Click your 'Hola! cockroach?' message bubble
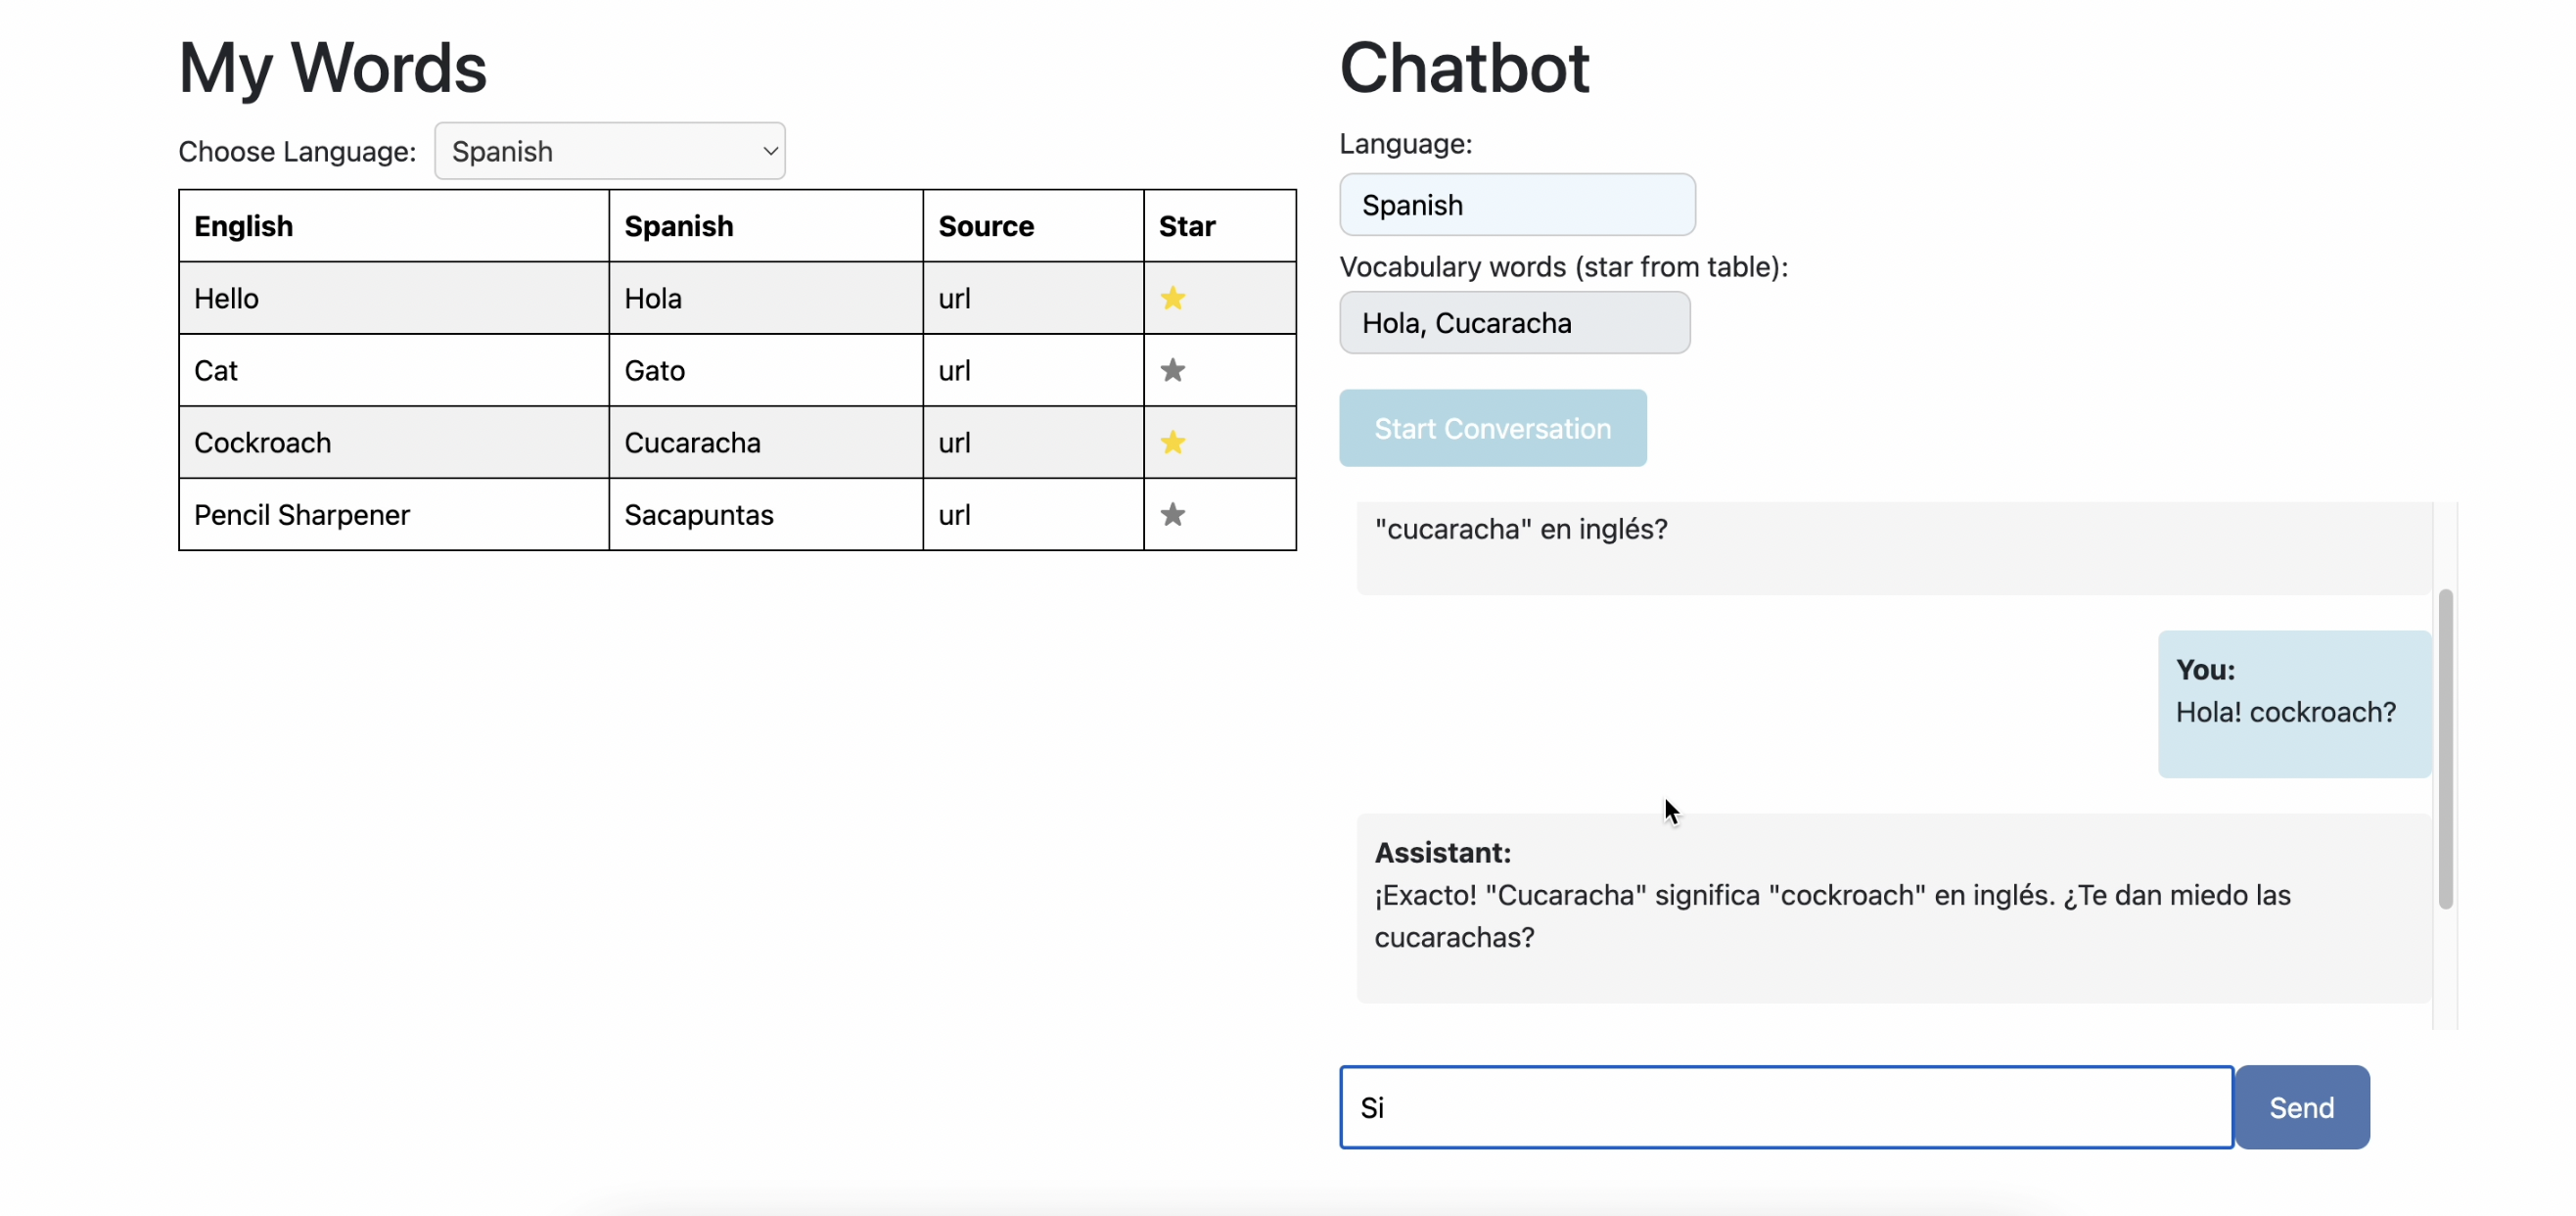Screen dimensions: 2576x1216 pyautogui.click(x=2294, y=704)
